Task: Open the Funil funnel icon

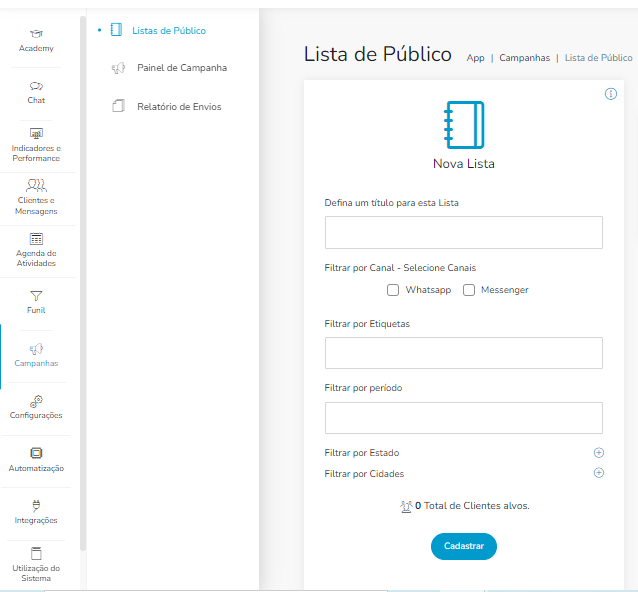Action: (36, 296)
